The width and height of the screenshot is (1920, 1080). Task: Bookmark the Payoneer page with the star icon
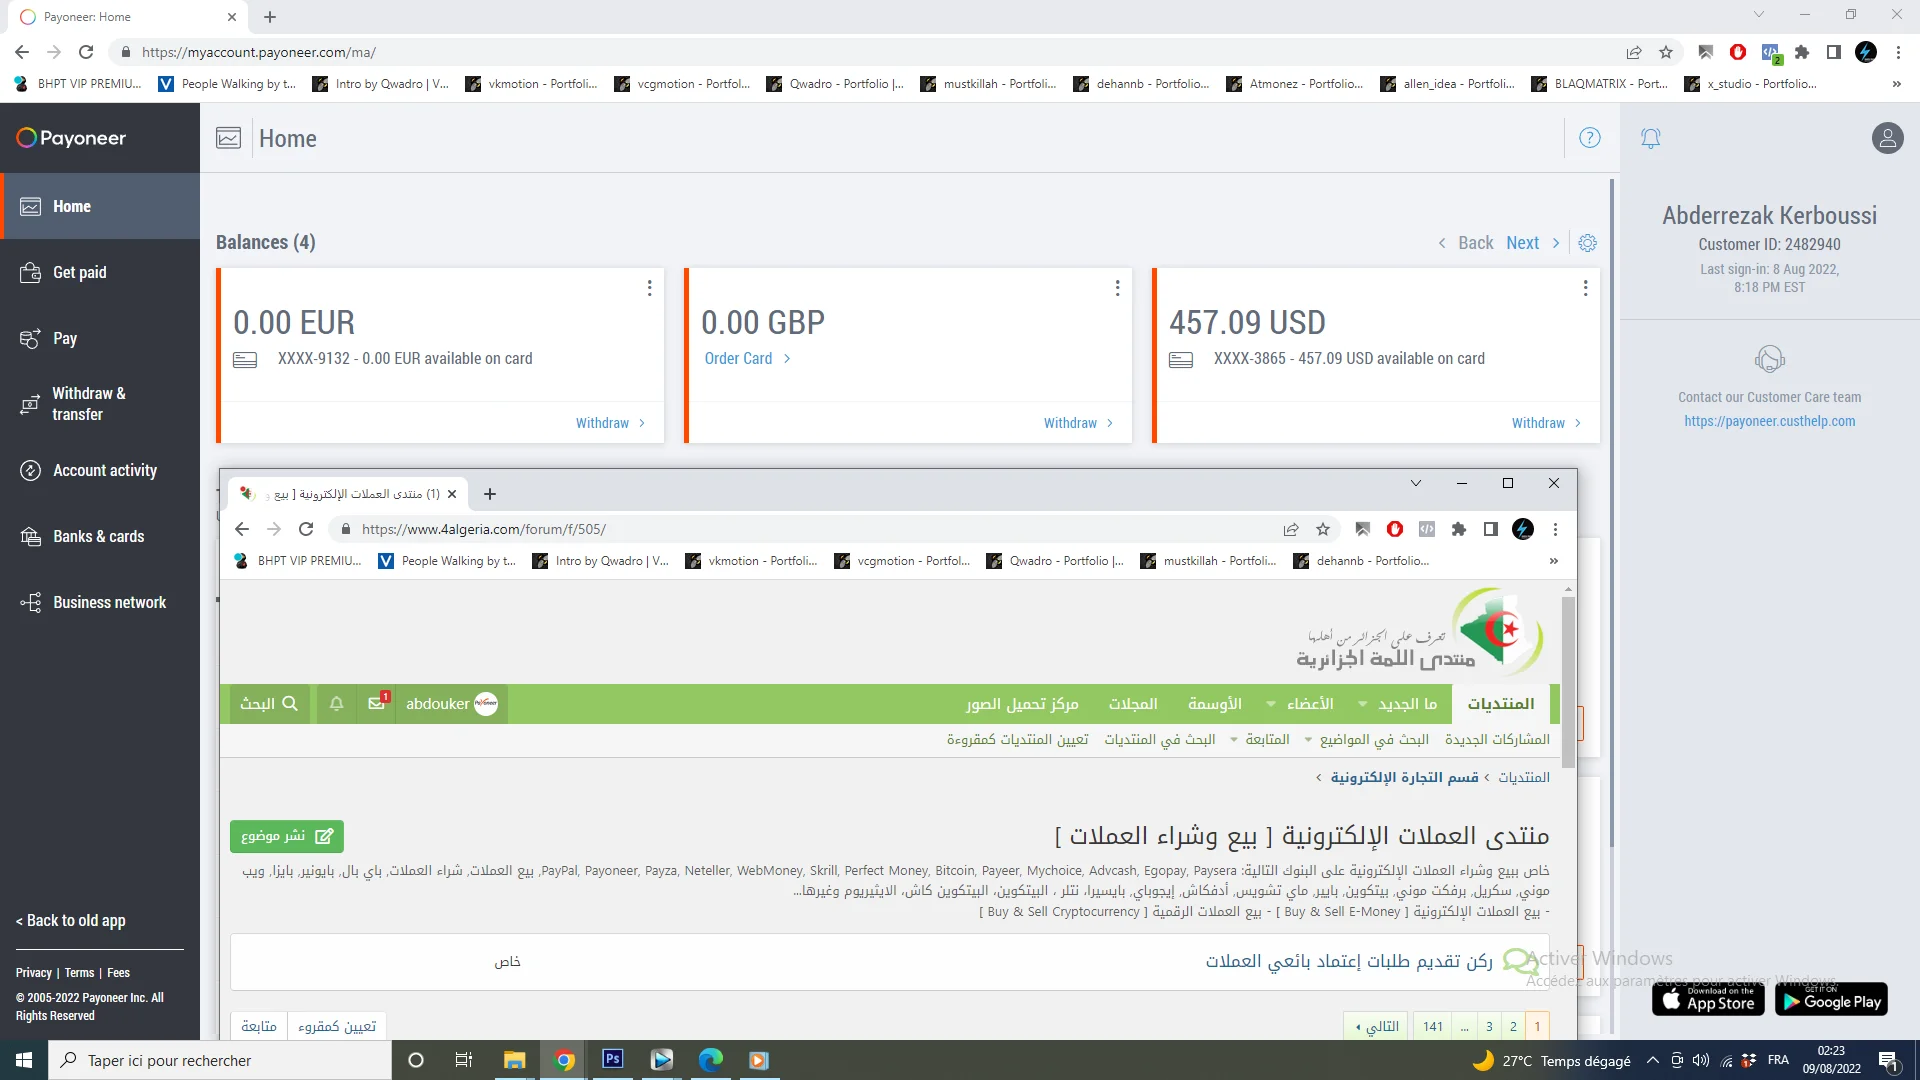pyautogui.click(x=1665, y=52)
